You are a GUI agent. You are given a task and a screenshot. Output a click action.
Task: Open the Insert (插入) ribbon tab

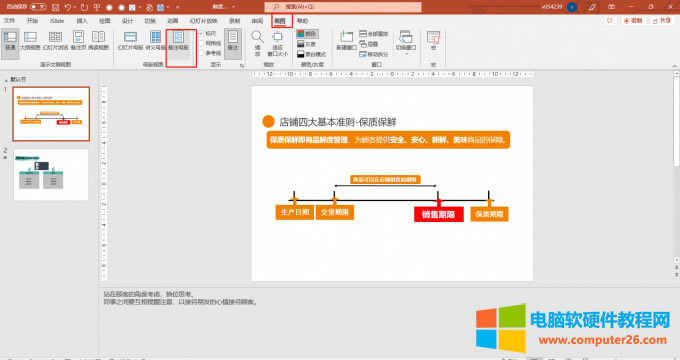pos(82,21)
